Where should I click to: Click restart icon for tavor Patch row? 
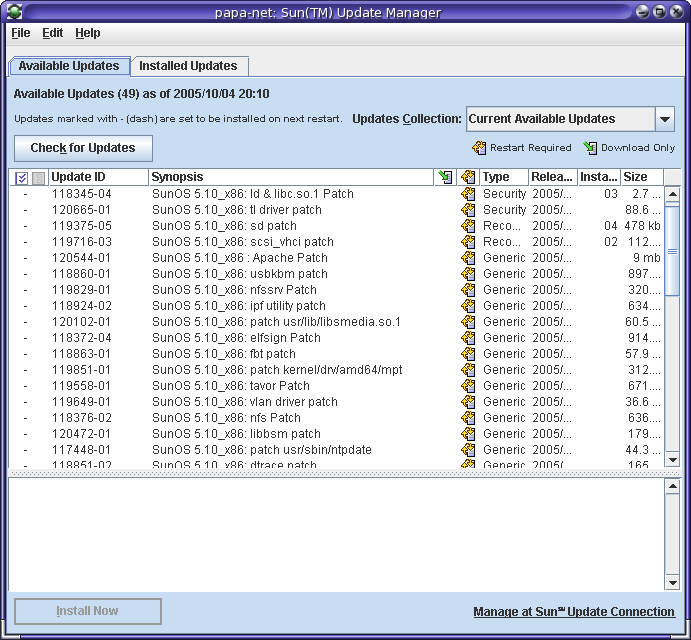pos(468,386)
